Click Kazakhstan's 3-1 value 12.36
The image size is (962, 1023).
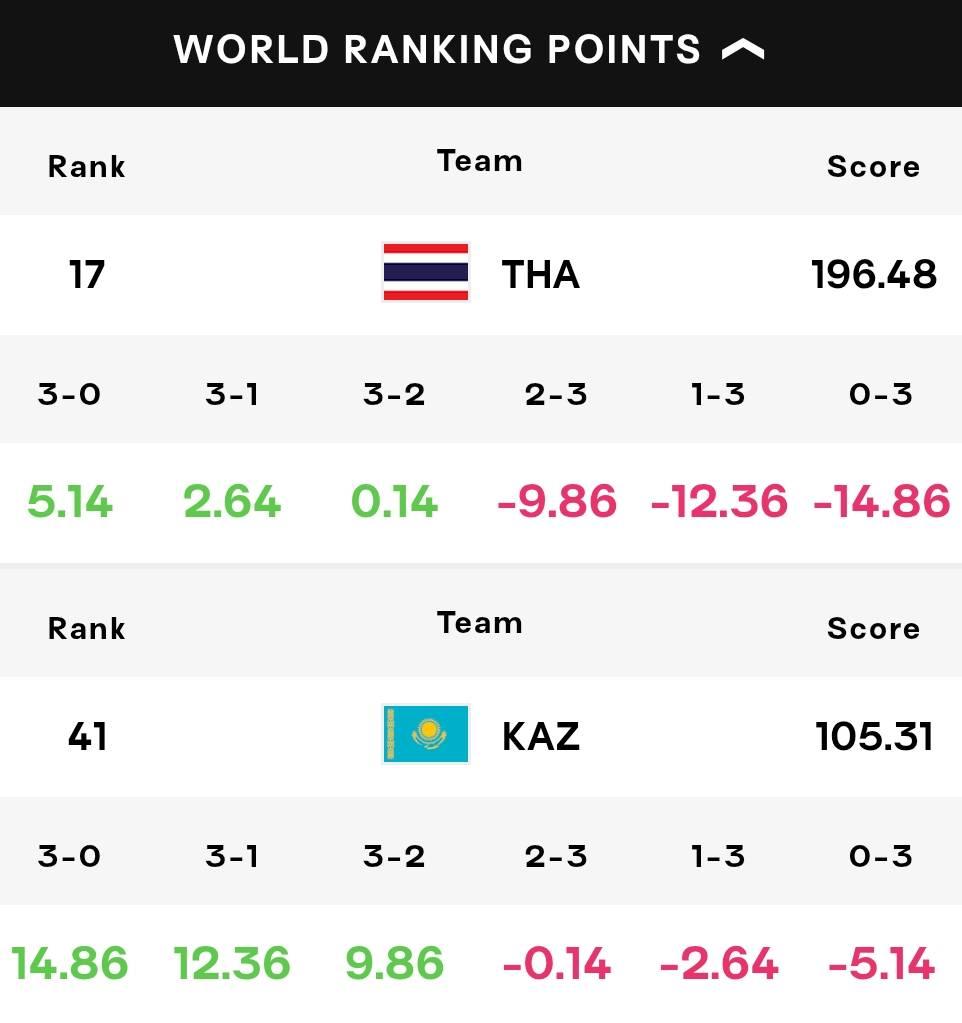click(x=232, y=963)
